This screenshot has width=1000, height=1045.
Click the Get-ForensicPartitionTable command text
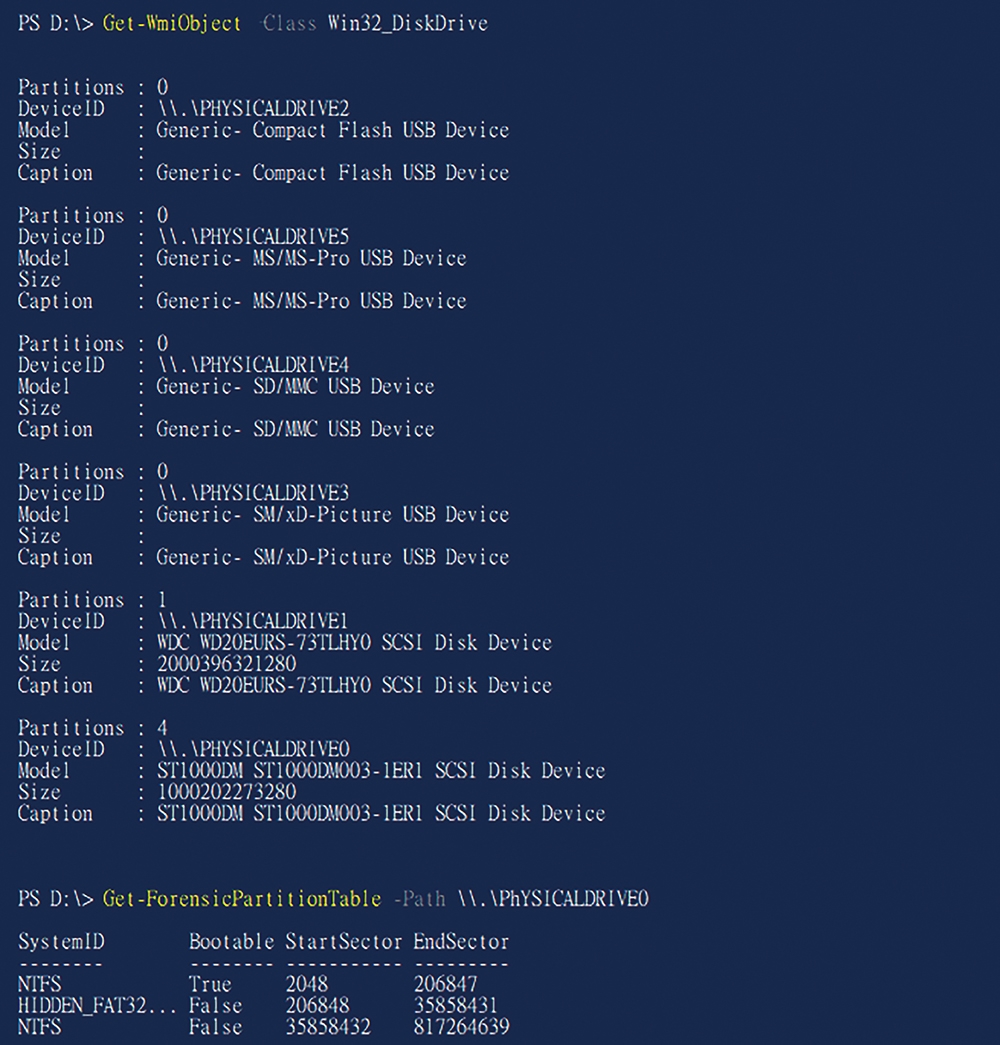pyautogui.click(x=241, y=898)
